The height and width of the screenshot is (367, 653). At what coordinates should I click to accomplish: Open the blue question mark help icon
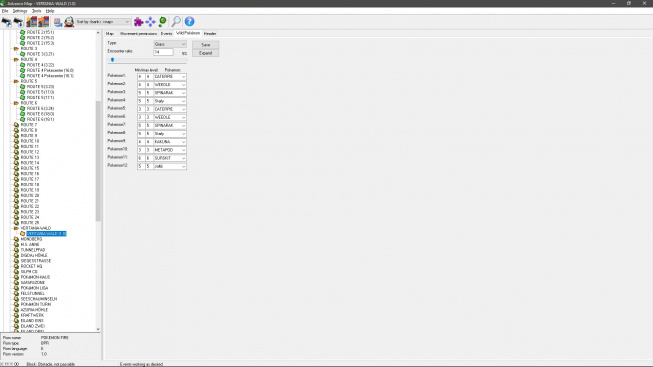click(189, 22)
